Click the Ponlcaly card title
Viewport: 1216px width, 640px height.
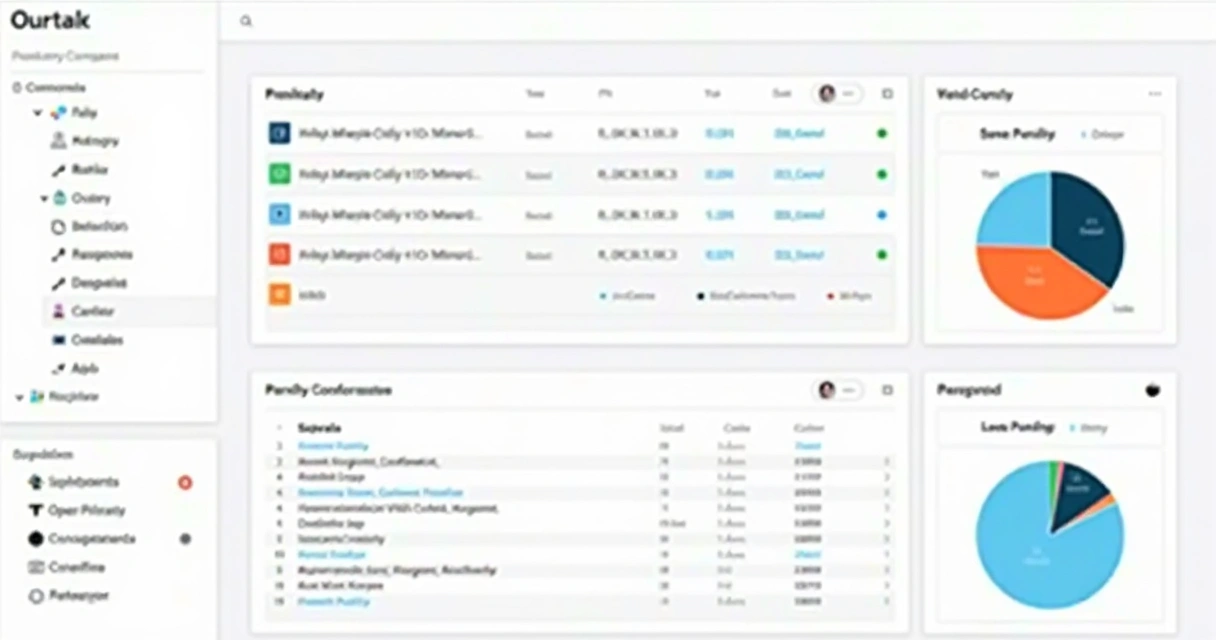[x=294, y=94]
